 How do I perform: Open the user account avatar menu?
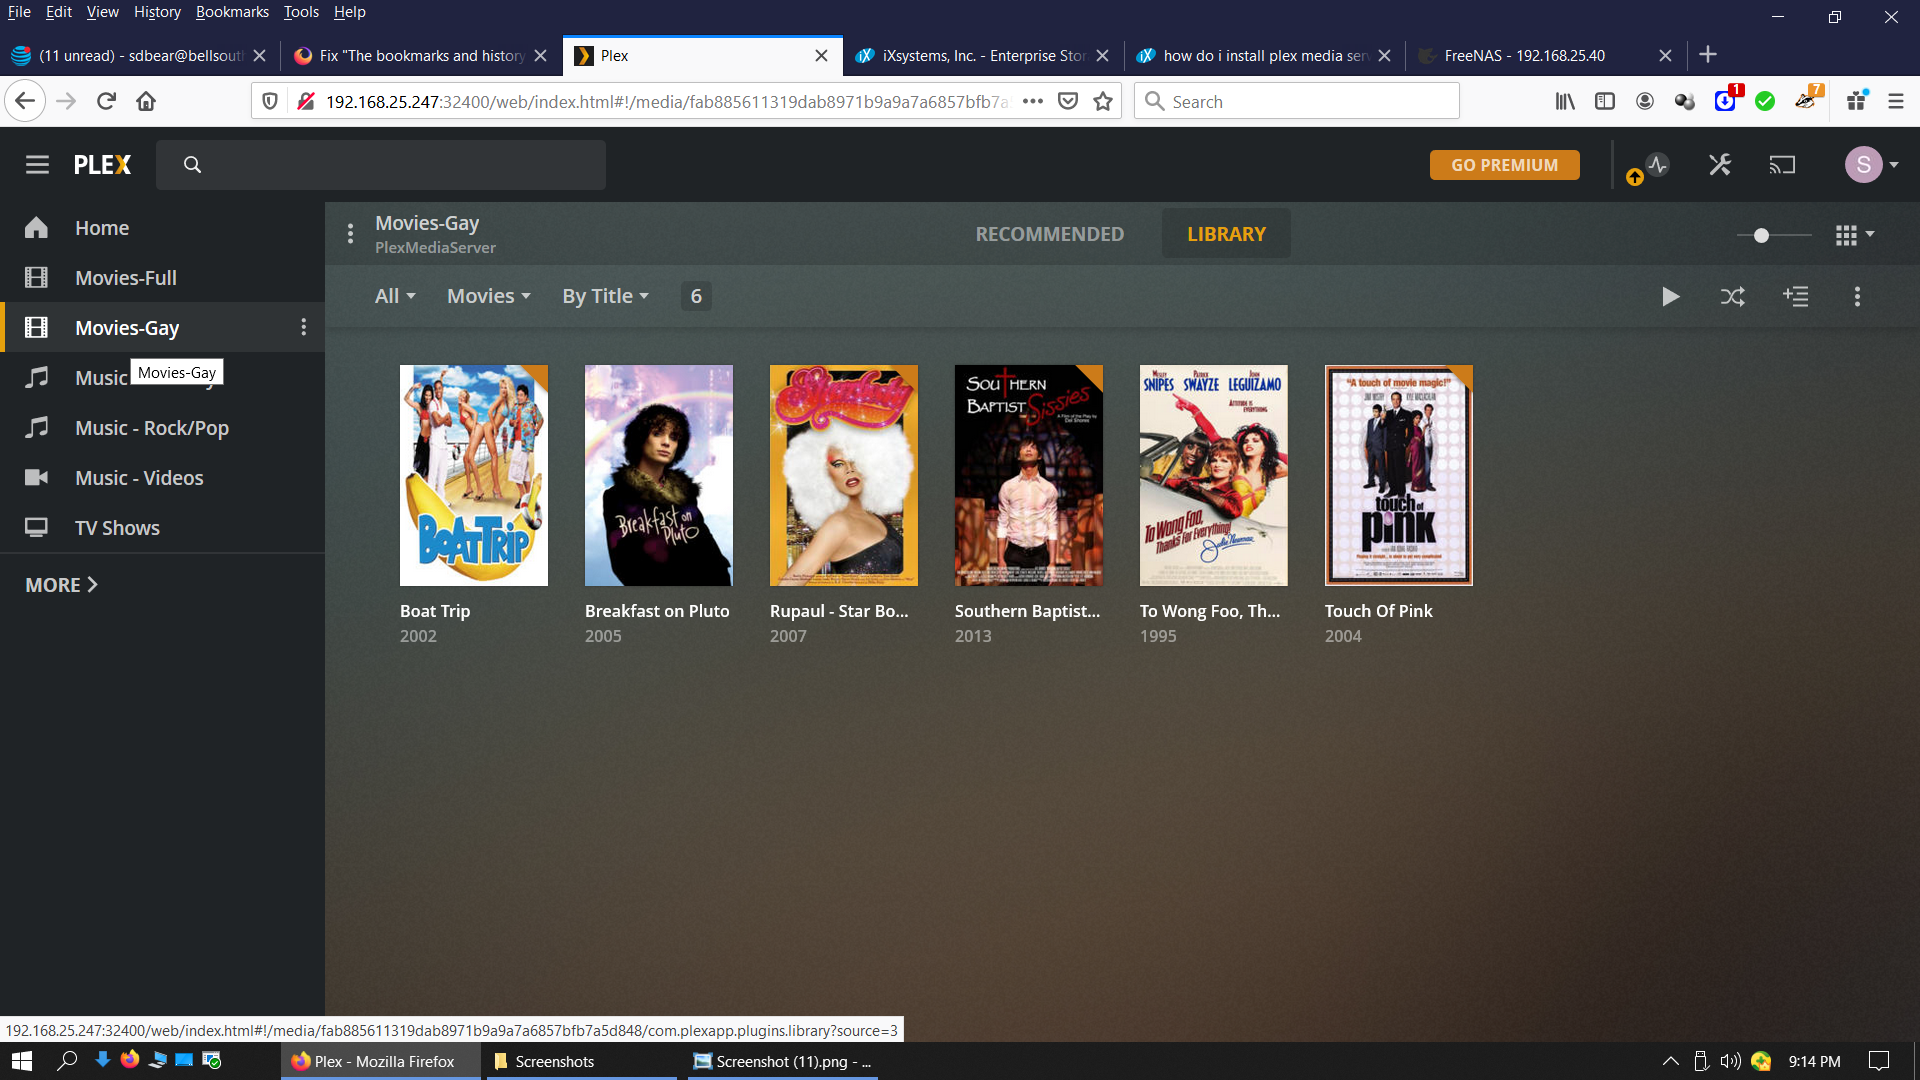click(1871, 165)
